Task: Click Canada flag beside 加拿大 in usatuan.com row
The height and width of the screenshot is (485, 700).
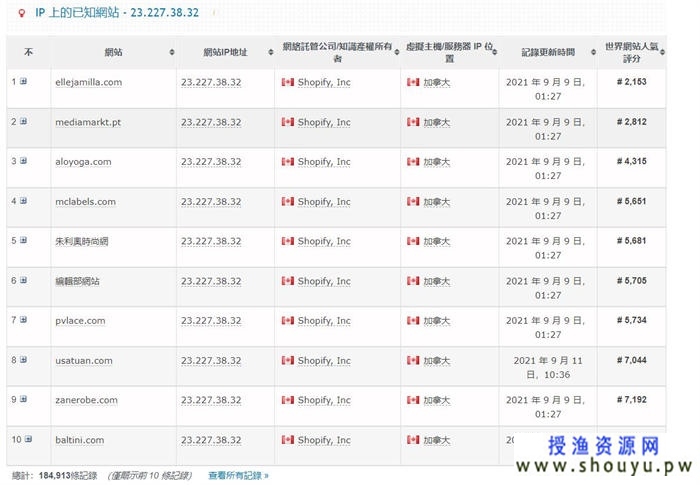Action: pyautogui.click(x=413, y=360)
